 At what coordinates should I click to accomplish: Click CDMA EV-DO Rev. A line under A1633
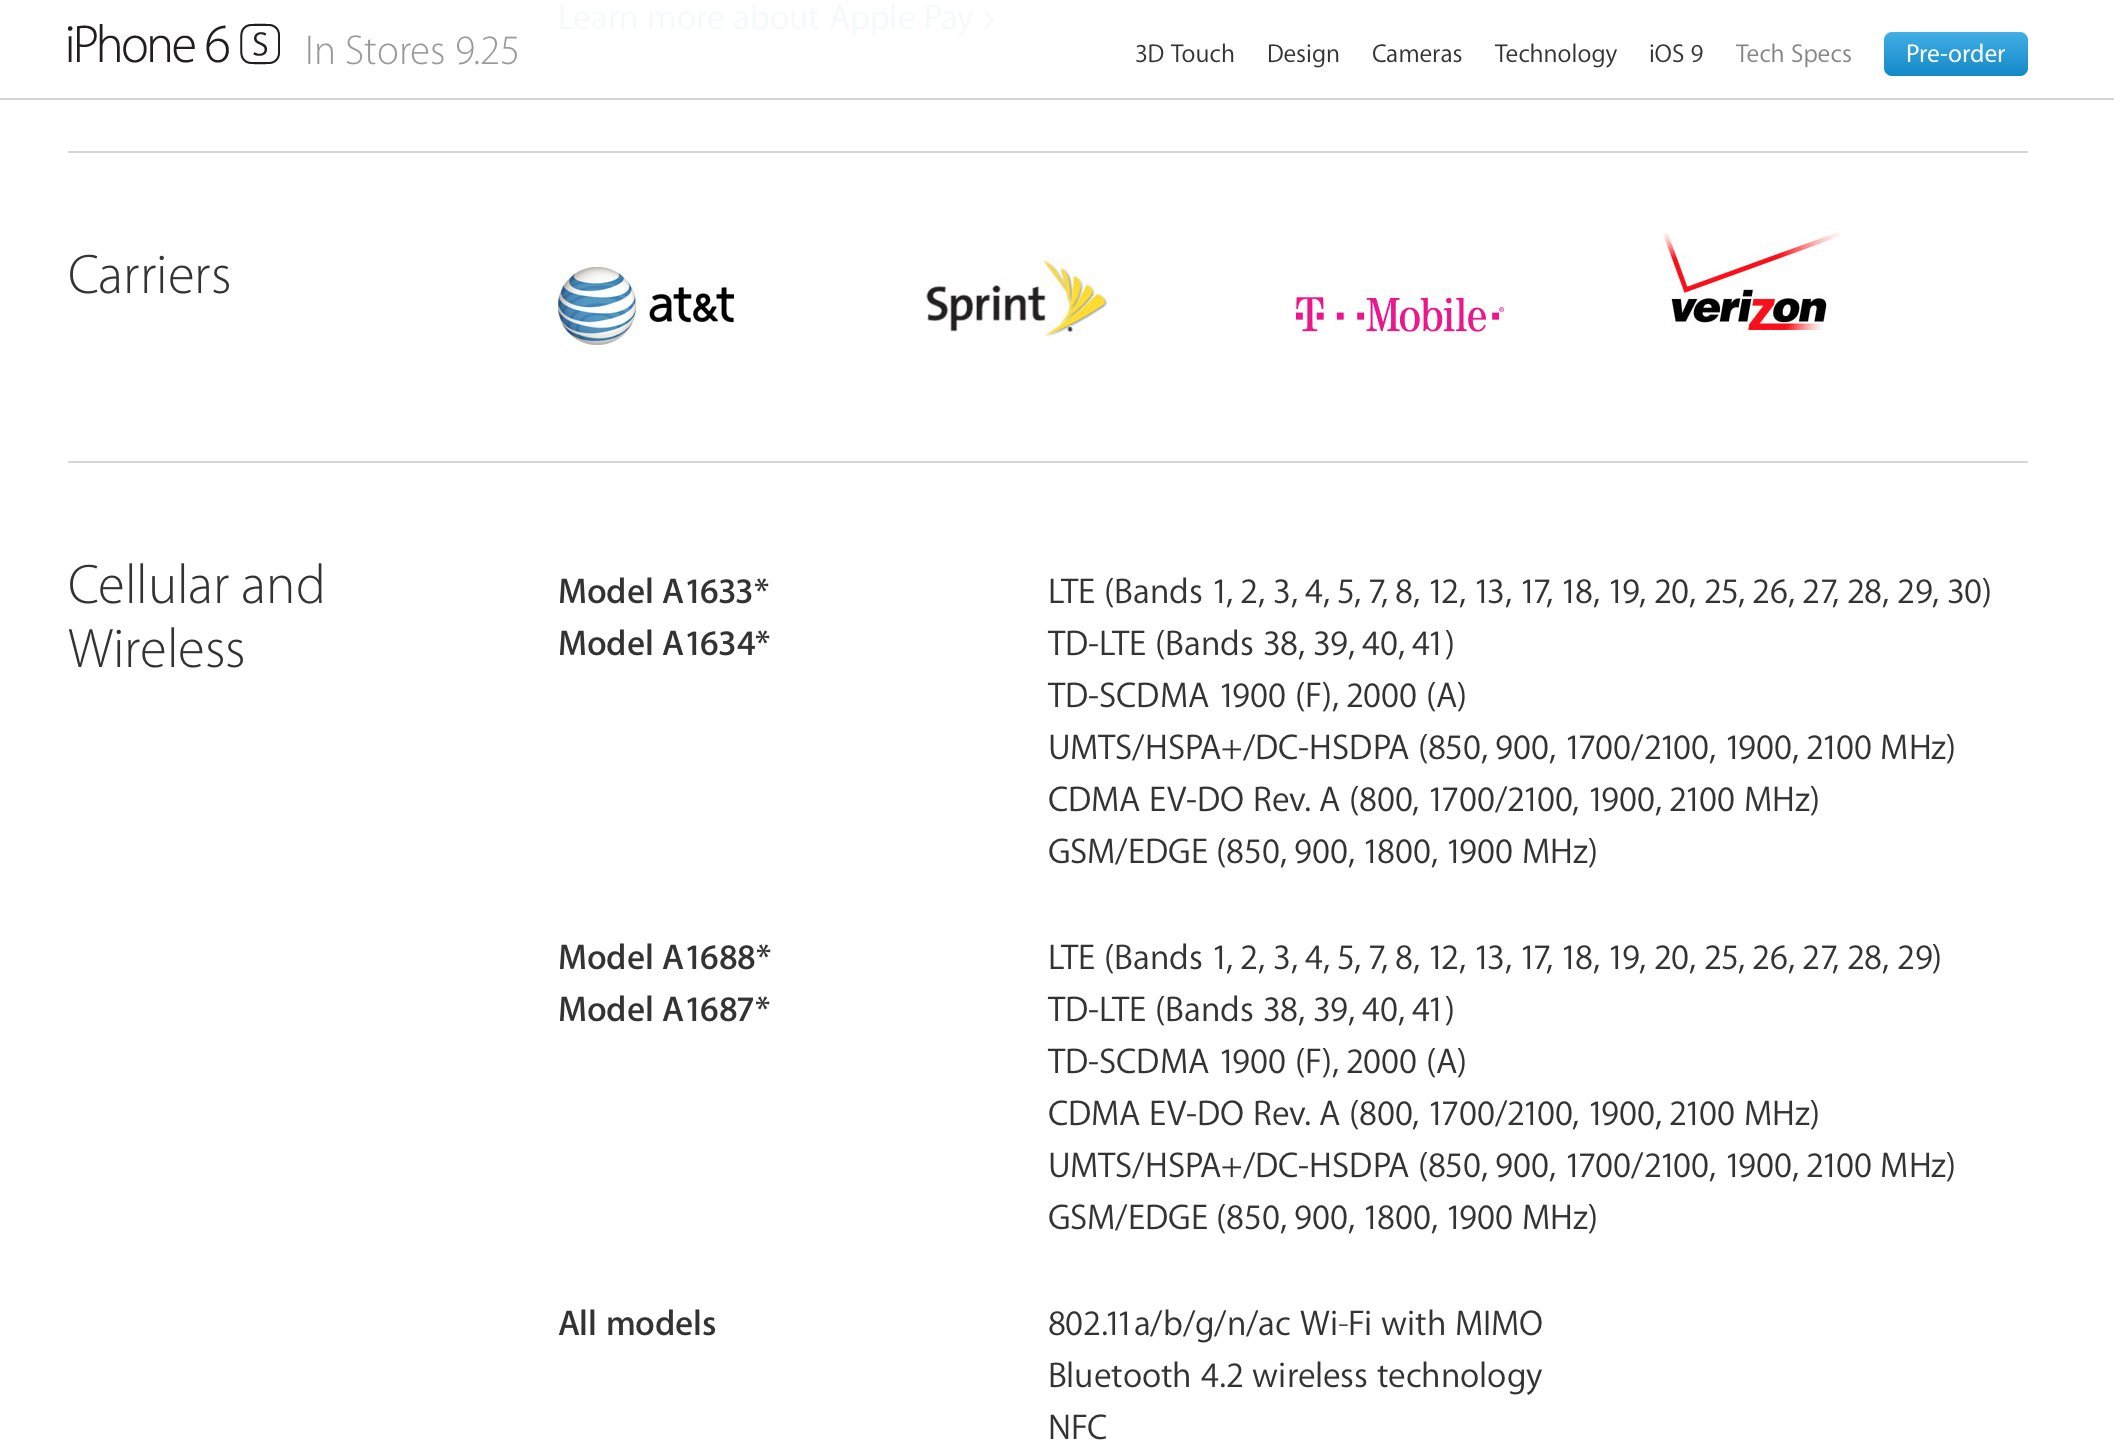1433,800
